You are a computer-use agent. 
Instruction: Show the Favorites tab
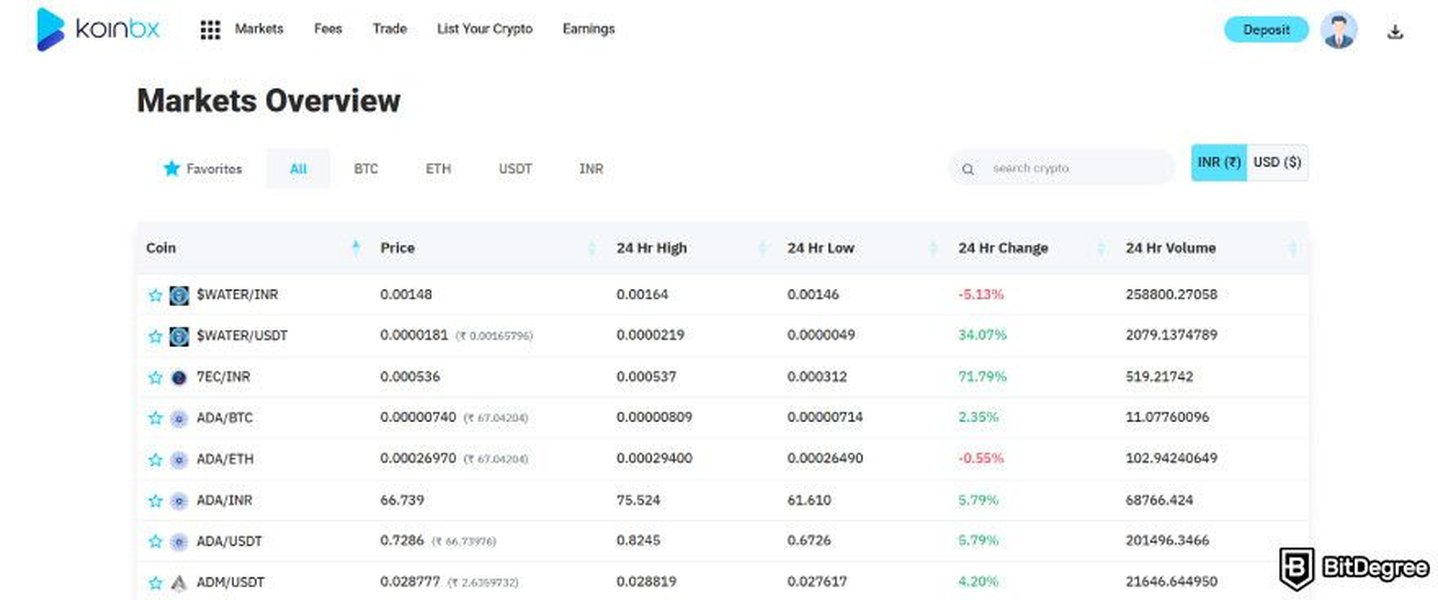(x=203, y=169)
